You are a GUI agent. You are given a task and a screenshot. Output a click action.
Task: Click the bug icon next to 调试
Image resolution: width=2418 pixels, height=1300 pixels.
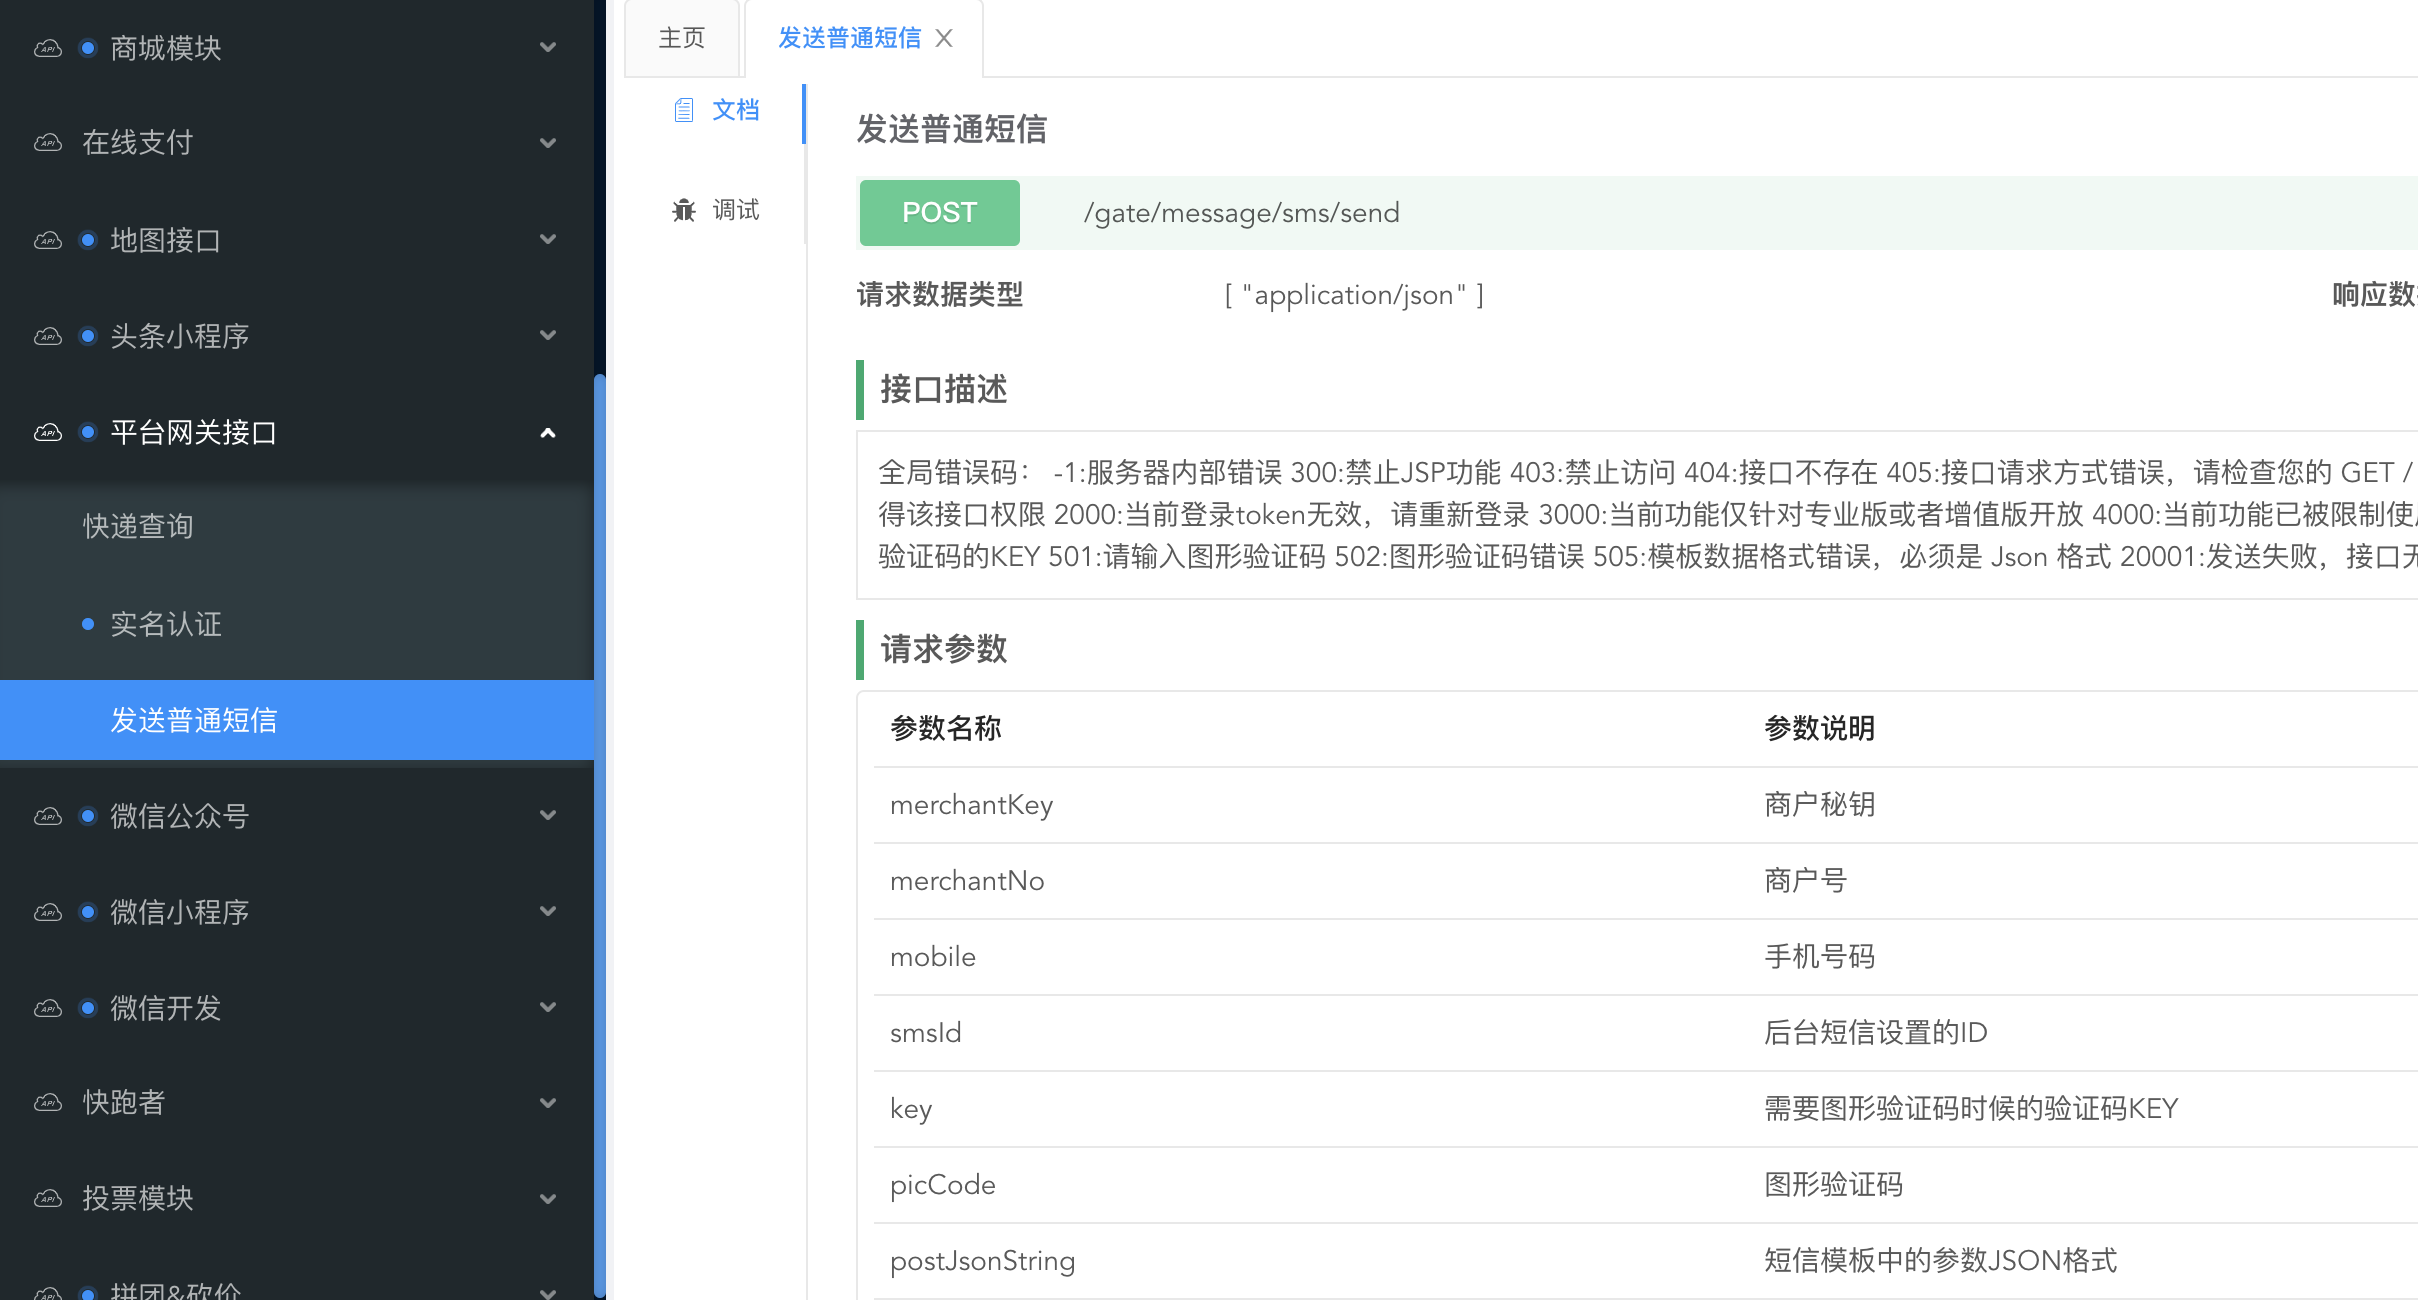(x=684, y=210)
